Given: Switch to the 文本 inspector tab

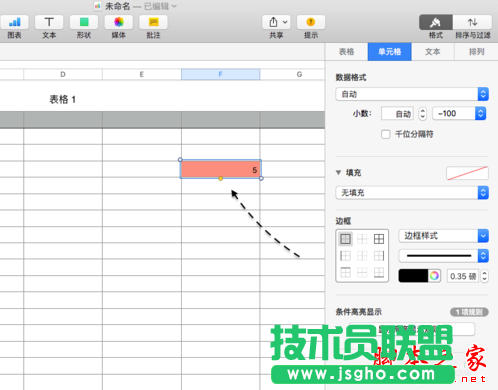Looking at the screenshot, I should 433,52.
